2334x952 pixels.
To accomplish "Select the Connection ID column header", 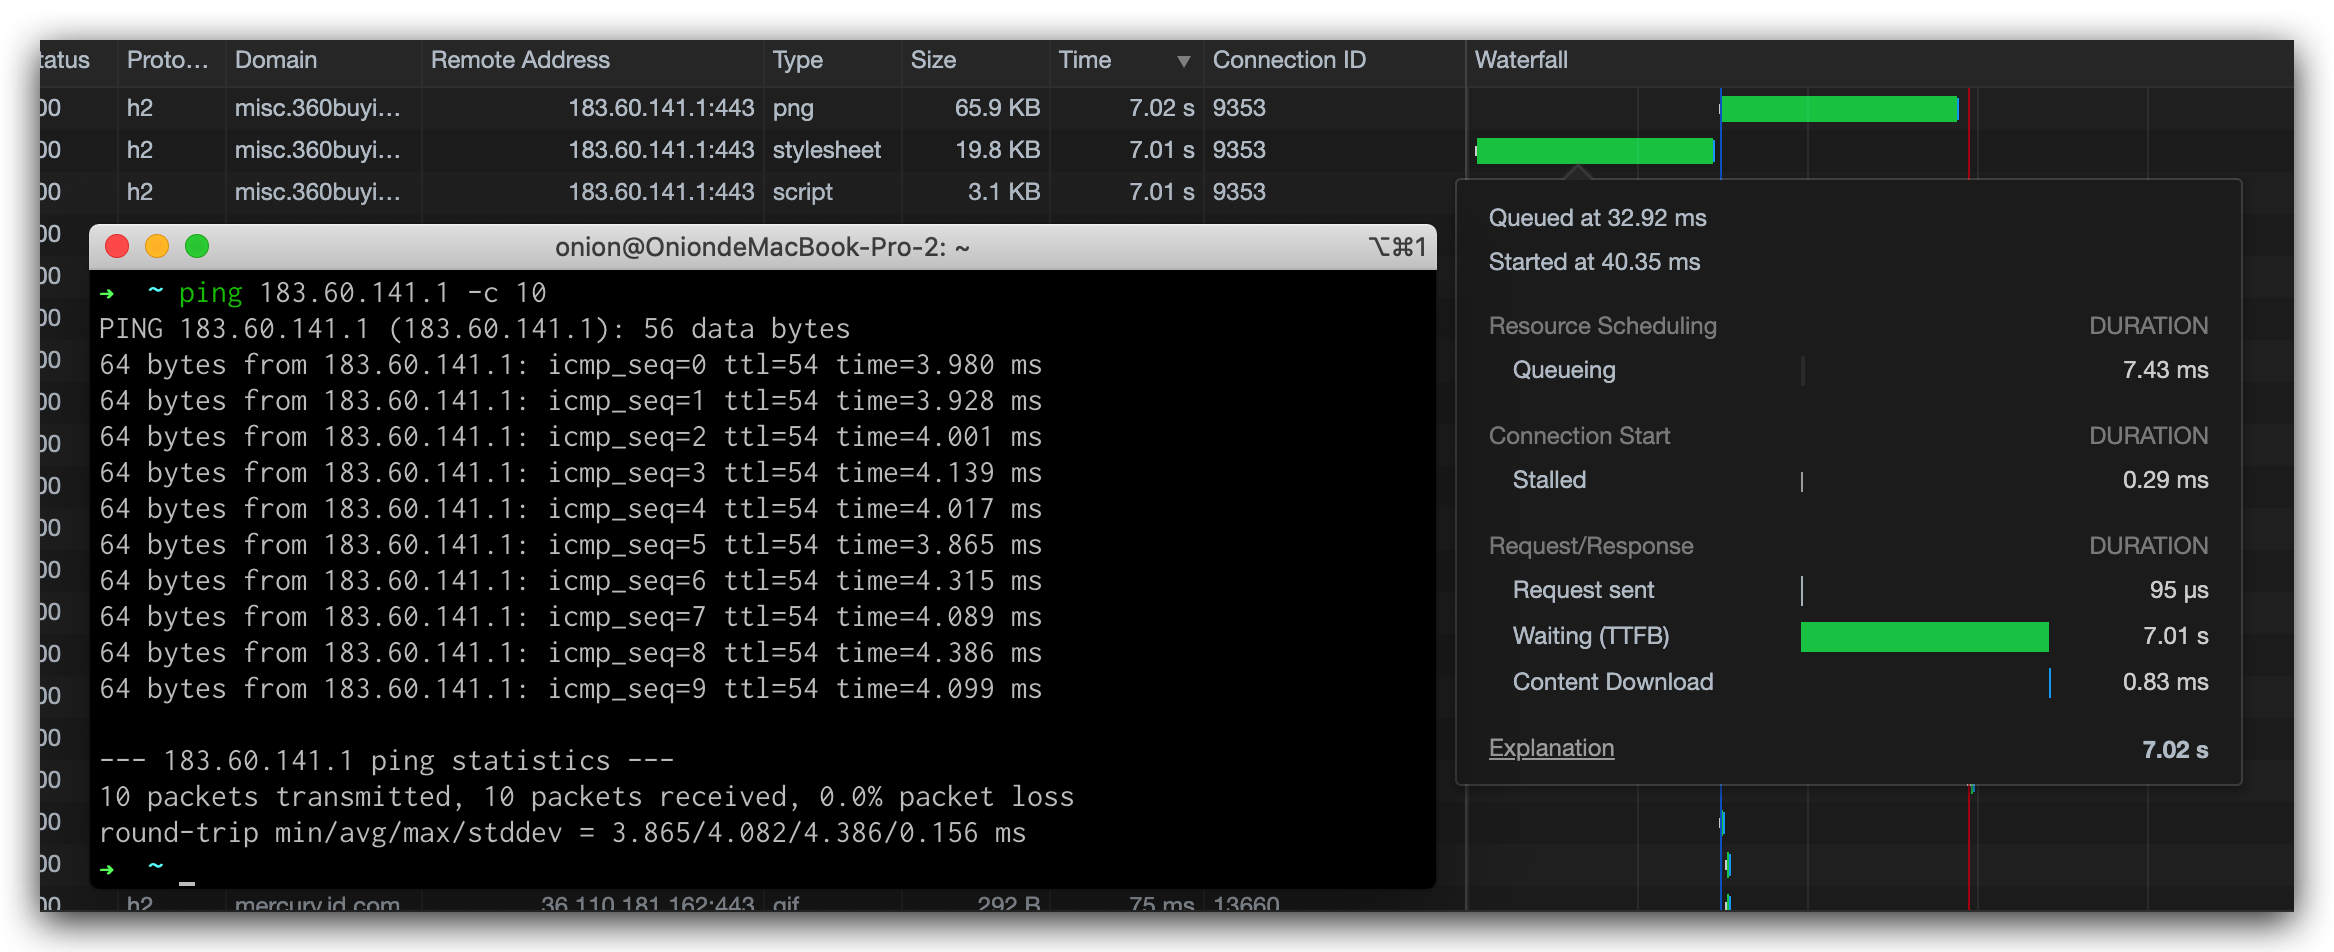I will 1288,60.
